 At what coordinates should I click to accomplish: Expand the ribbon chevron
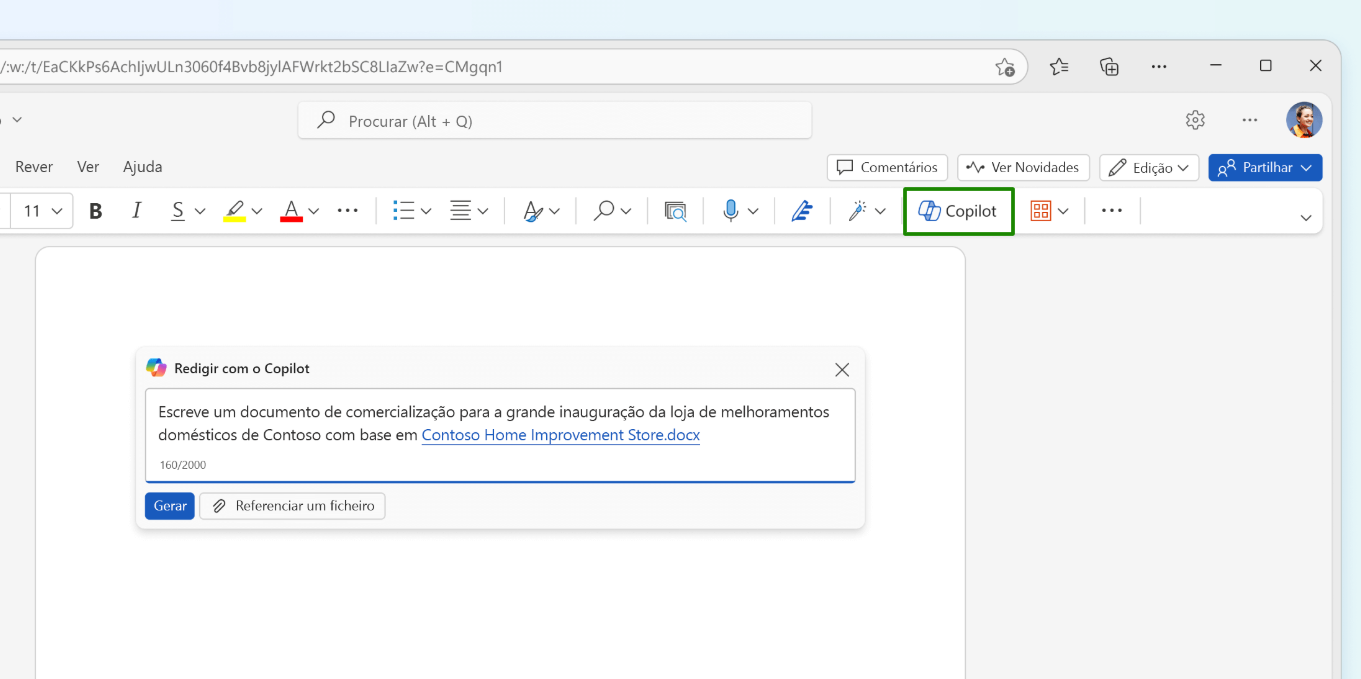(x=1306, y=218)
